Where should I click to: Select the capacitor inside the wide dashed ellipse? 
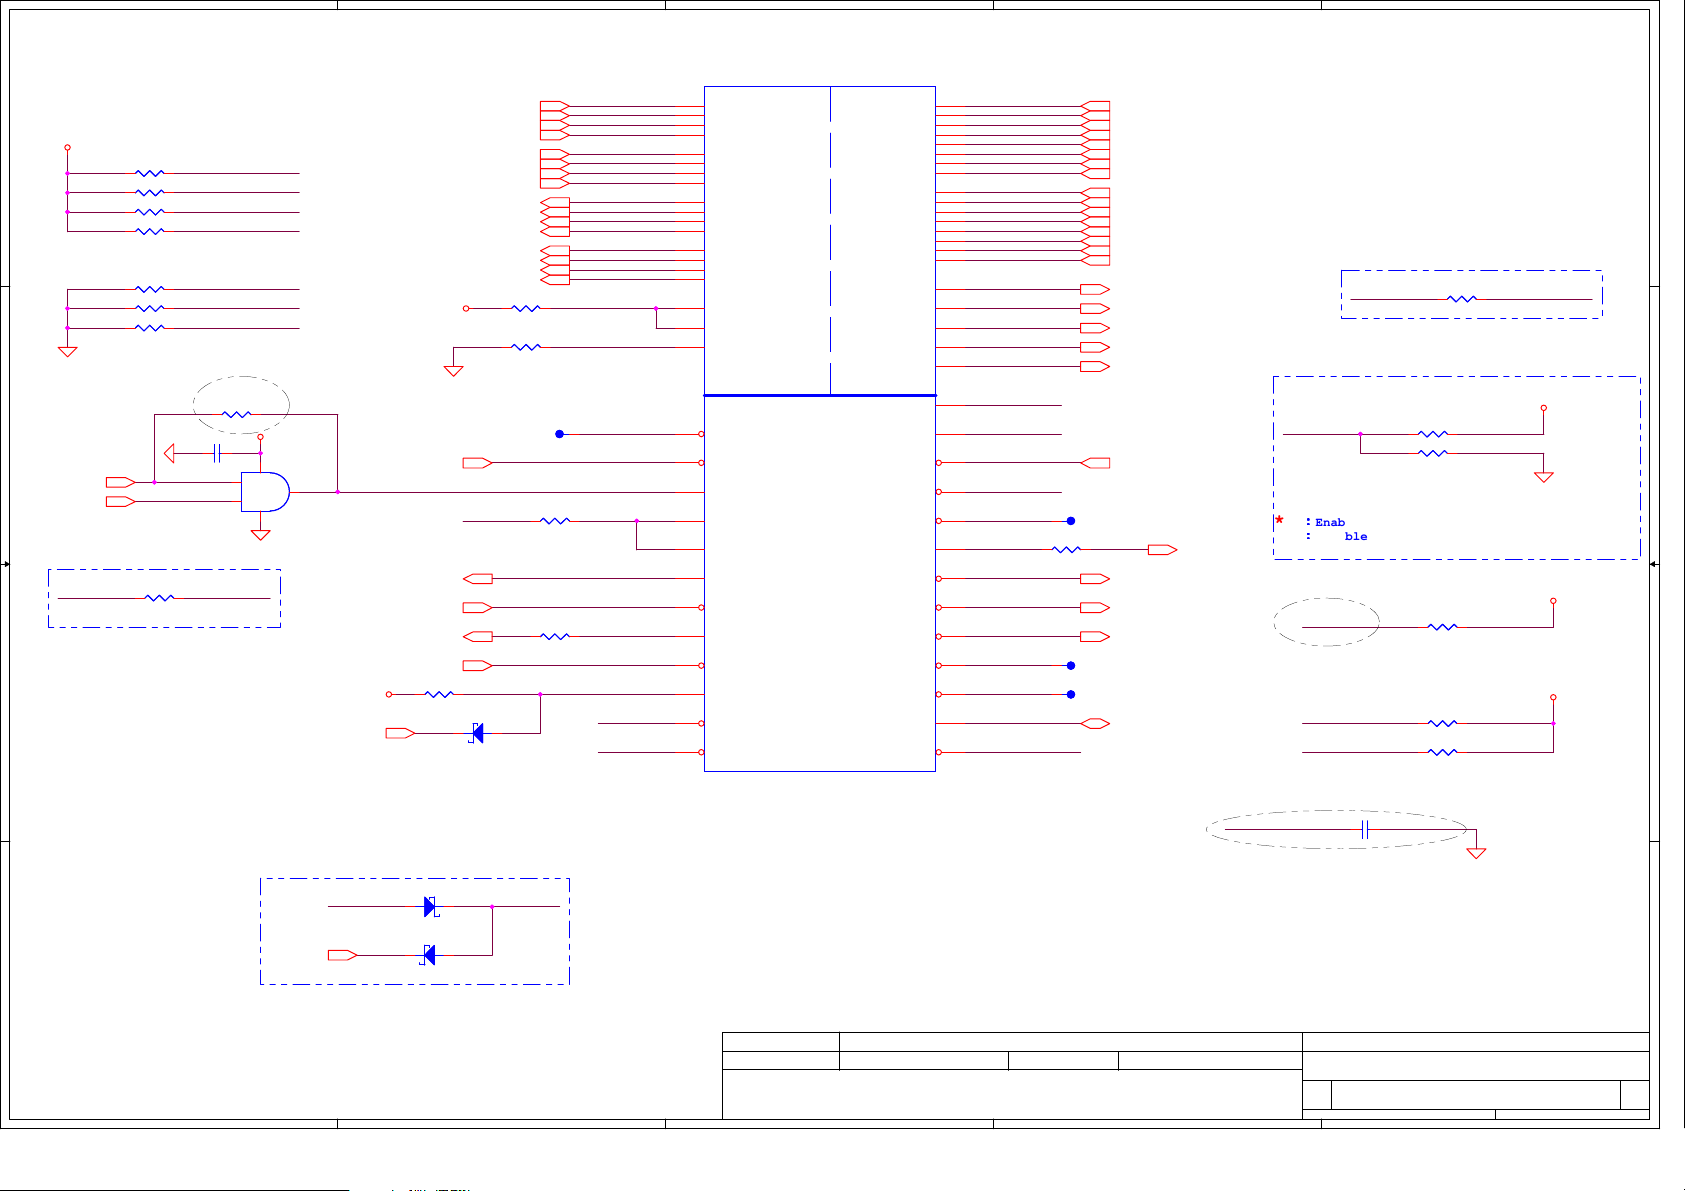point(1365,829)
